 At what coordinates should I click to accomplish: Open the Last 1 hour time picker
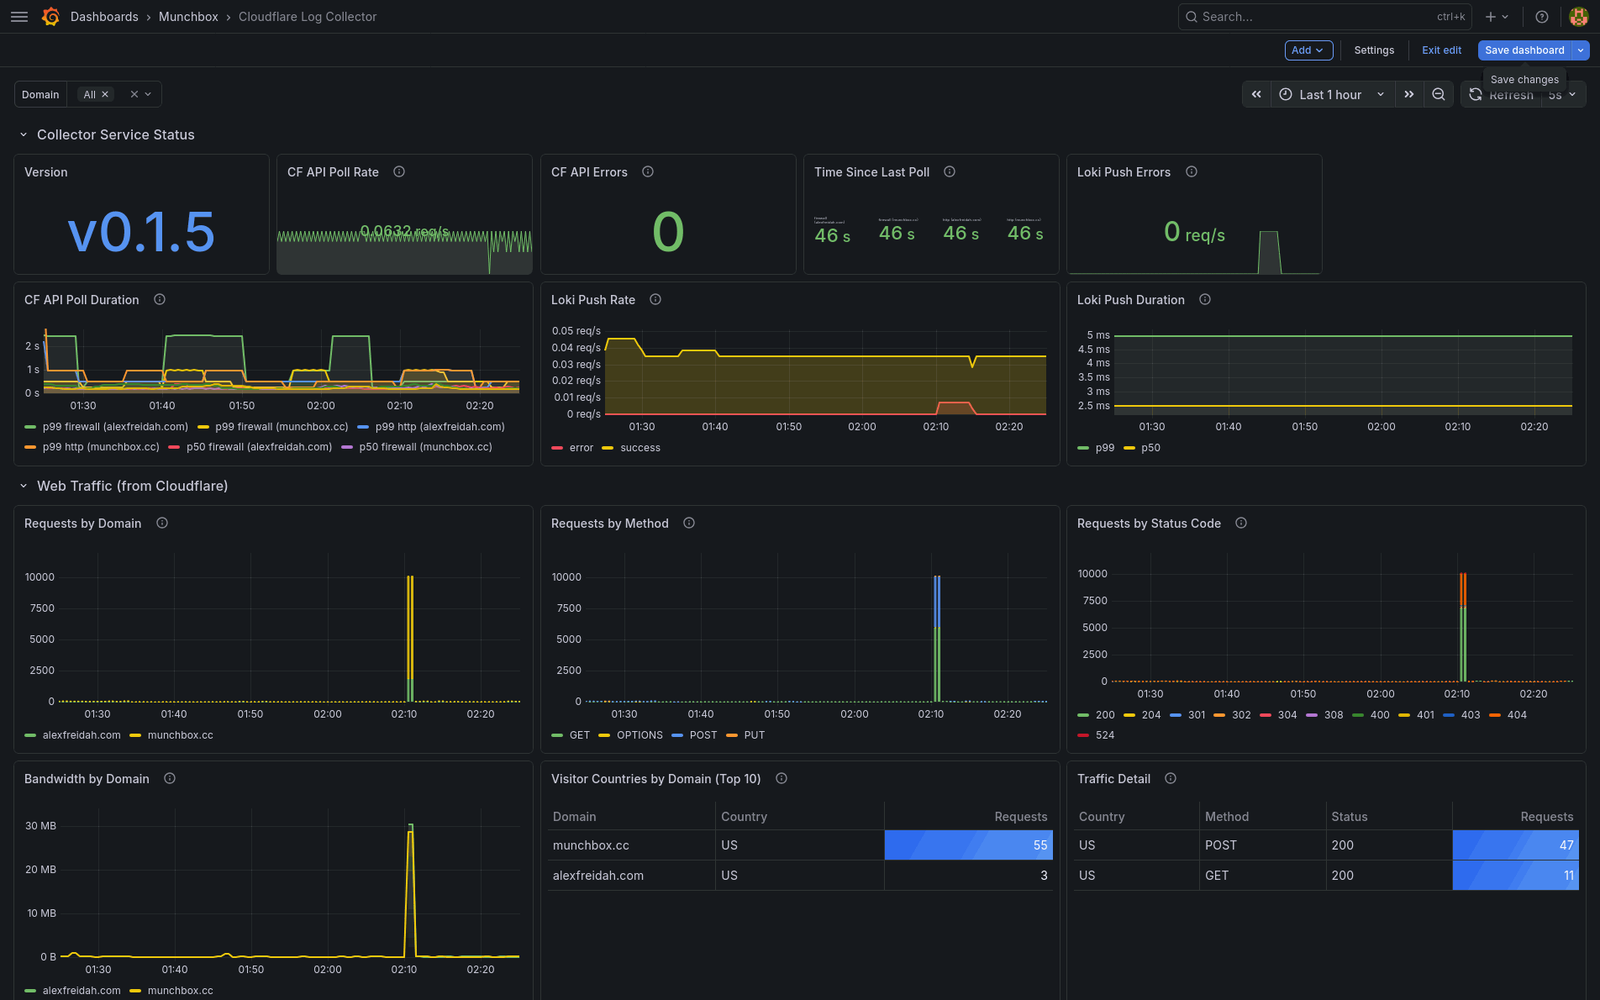[x=1332, y=94]
